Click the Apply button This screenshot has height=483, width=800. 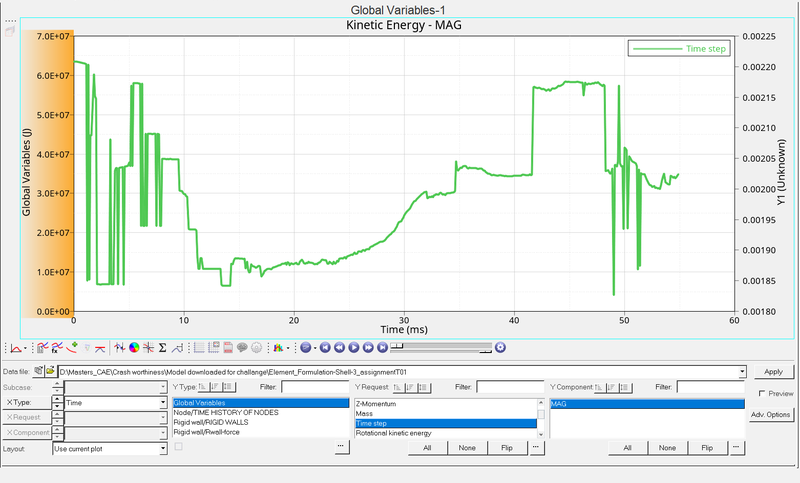[x=772, y=371]
